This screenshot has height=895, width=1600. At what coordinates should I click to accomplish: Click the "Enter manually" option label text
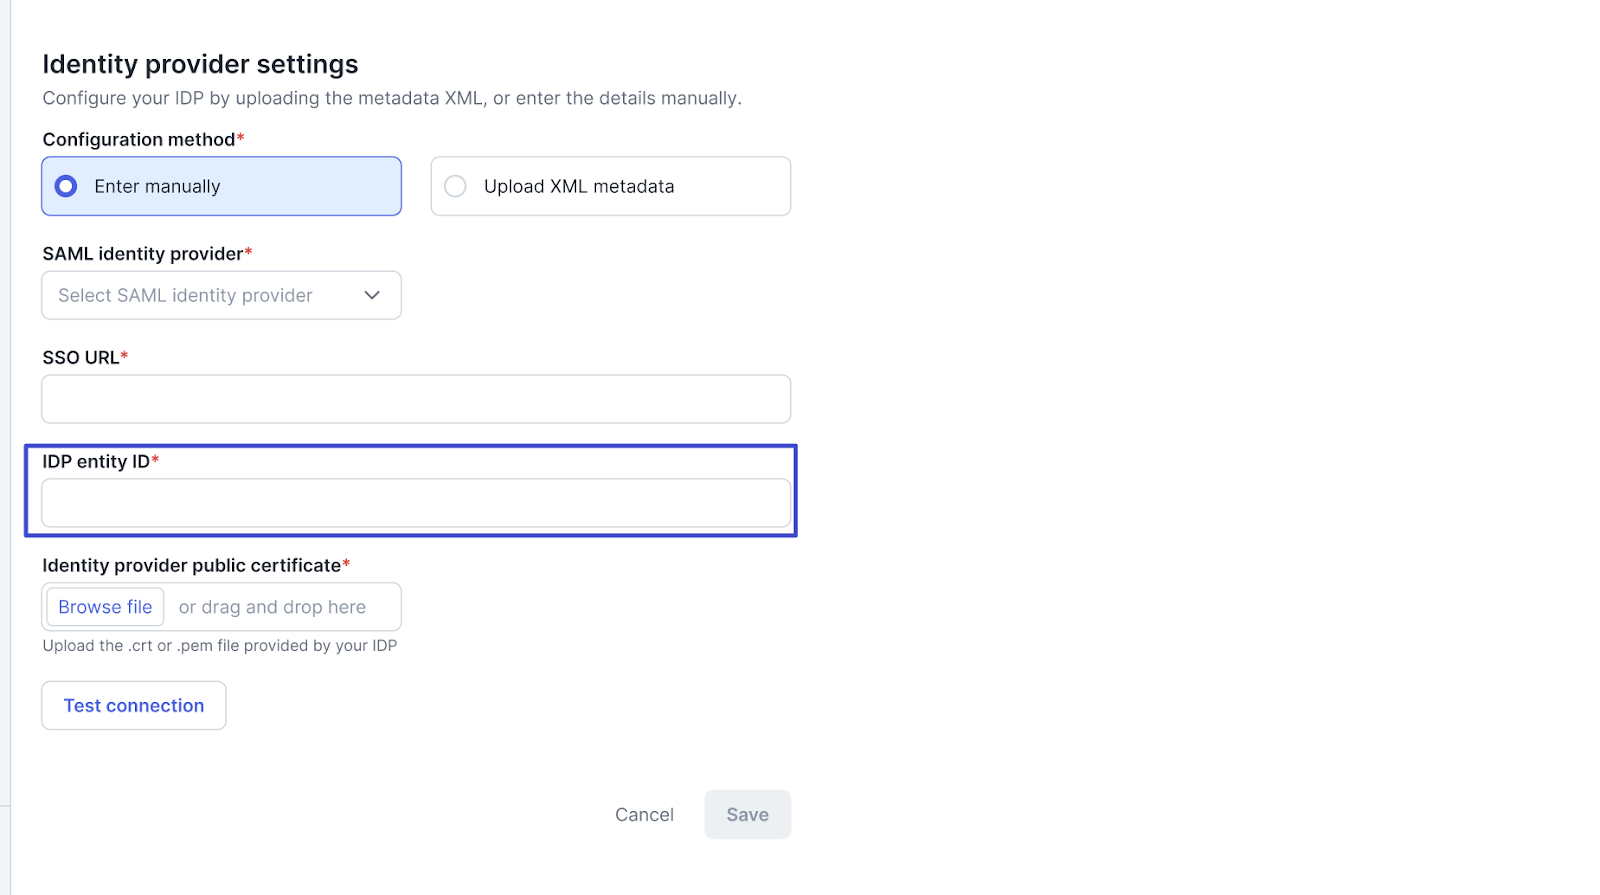[157, 186]
